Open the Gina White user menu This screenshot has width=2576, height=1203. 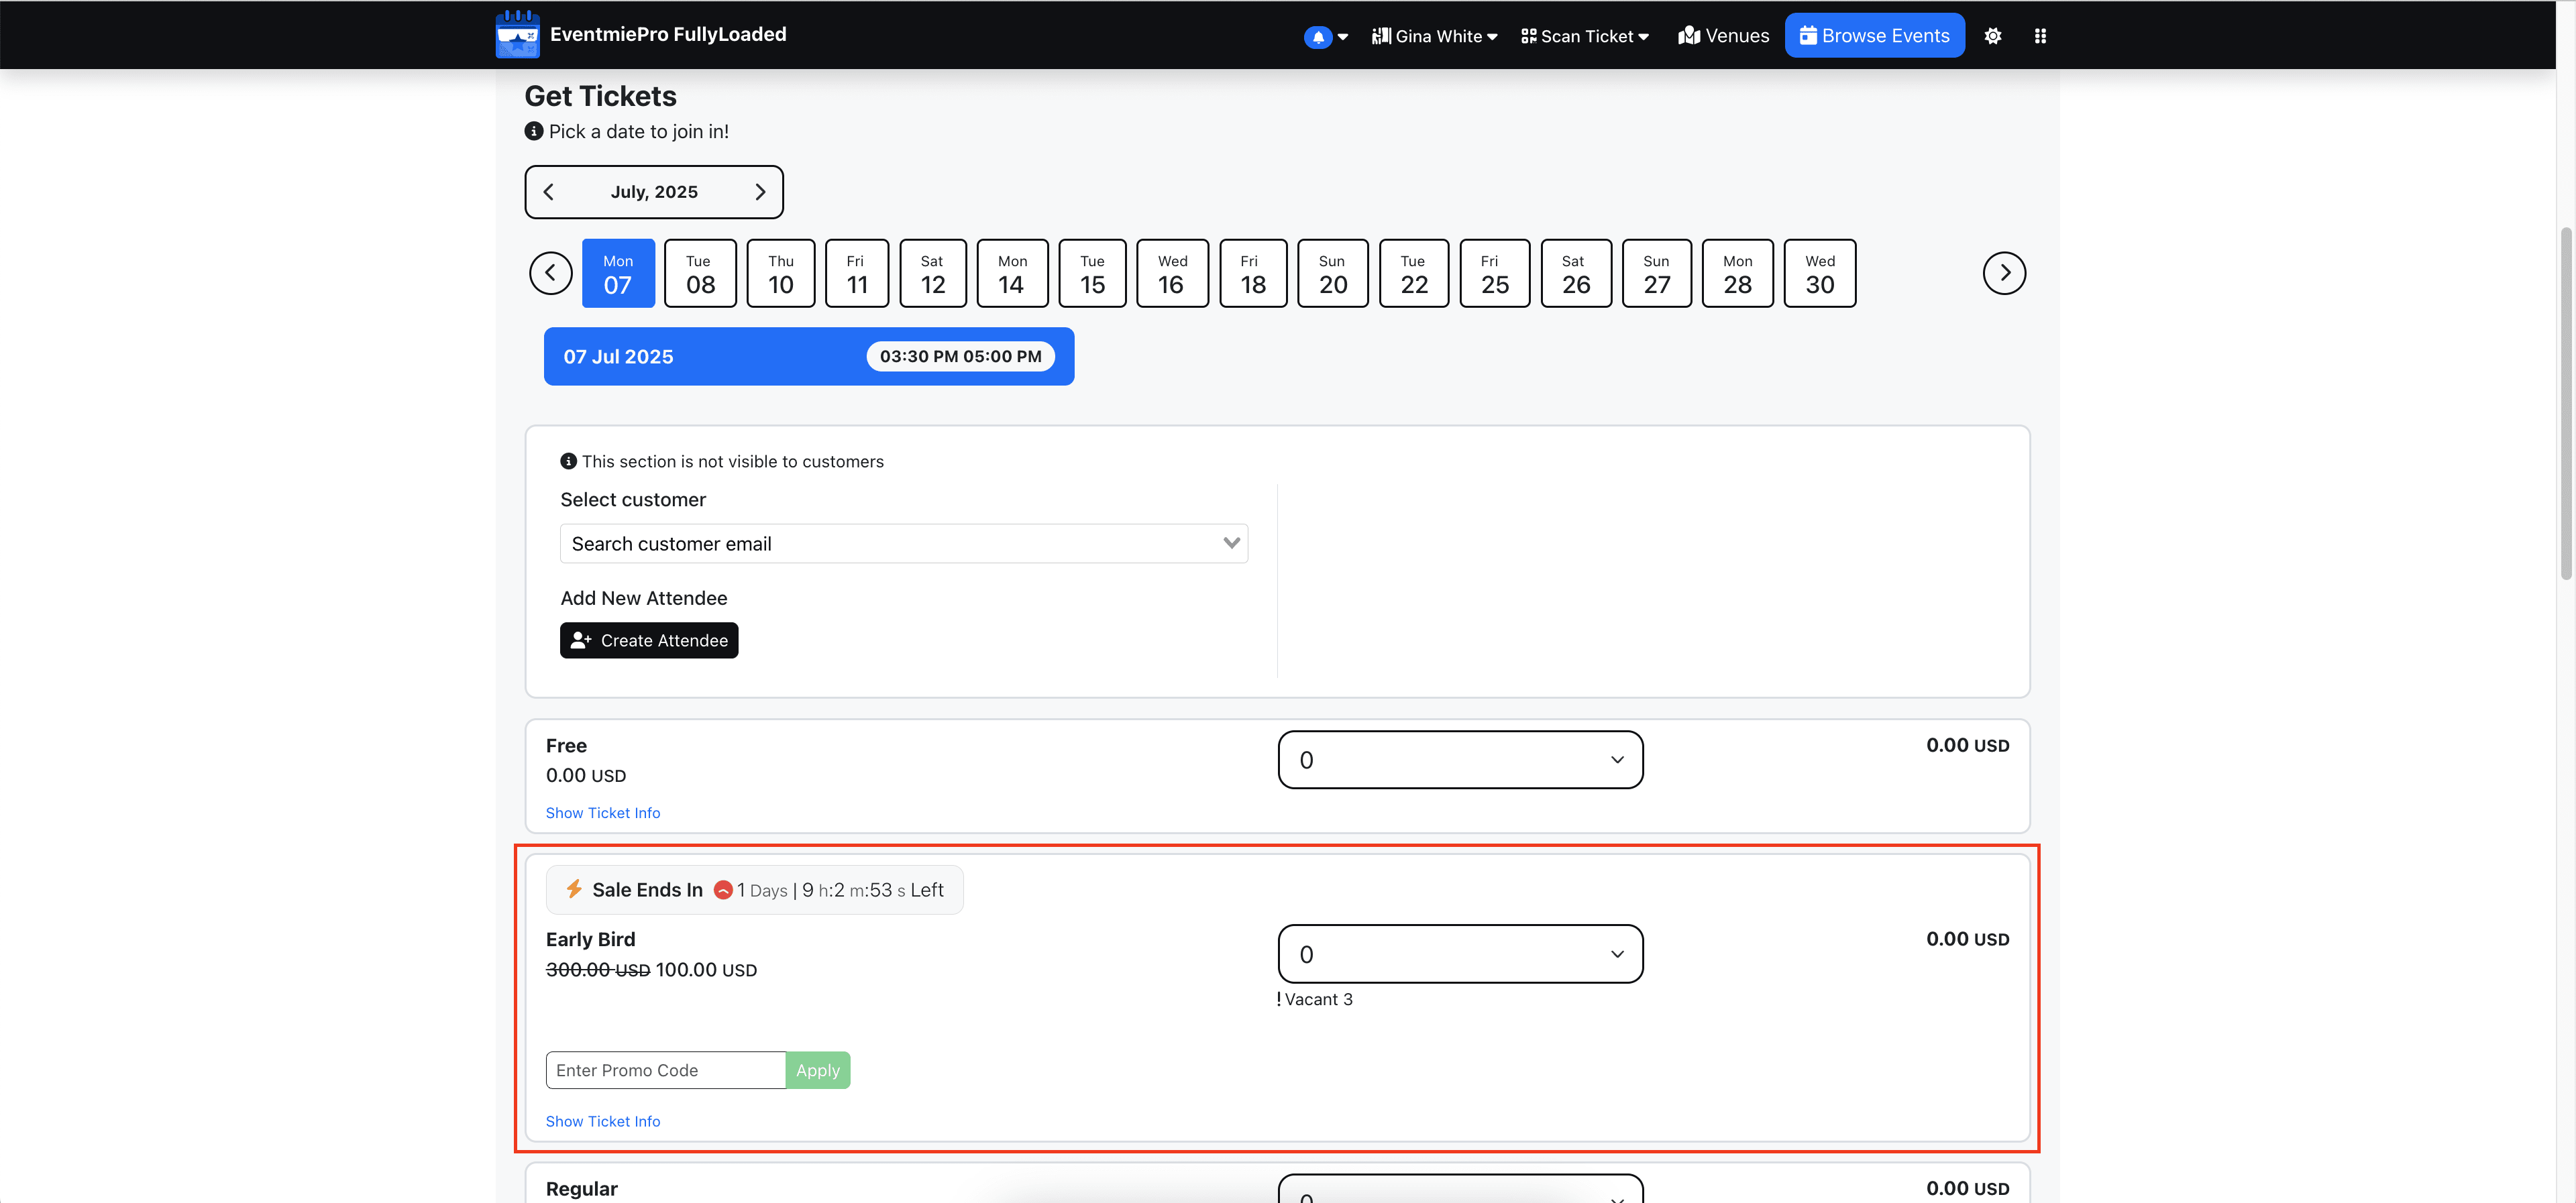pos(1434,36)
